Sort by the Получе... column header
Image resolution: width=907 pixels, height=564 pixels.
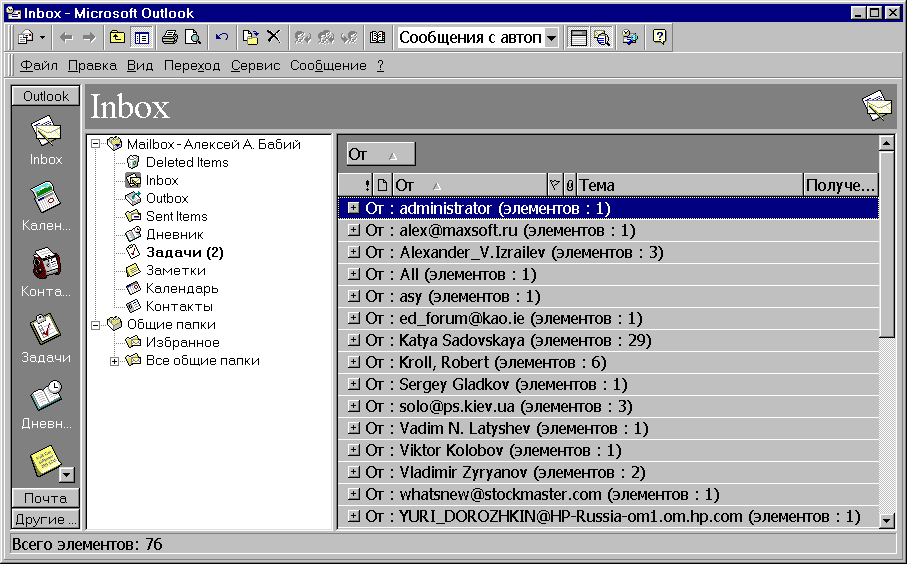840,185
